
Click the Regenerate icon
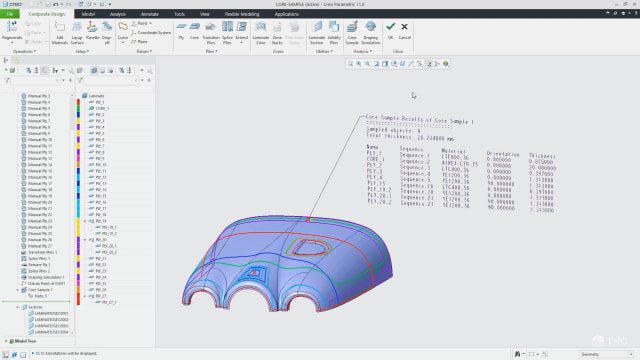tap(12, 27)
